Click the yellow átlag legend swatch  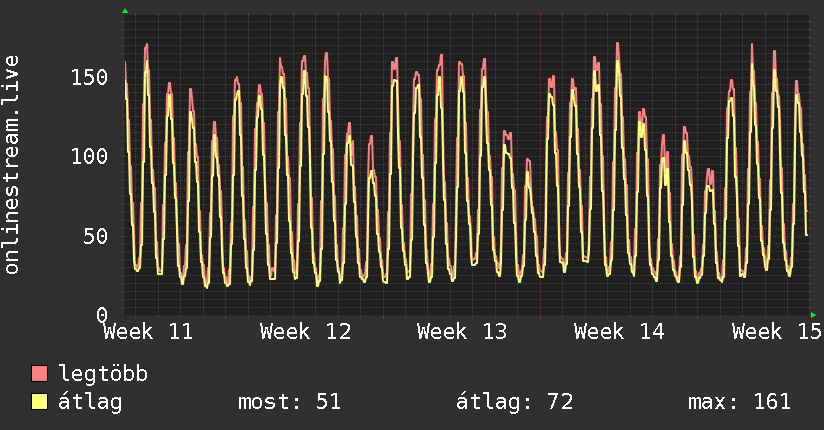tap(39, 401)
